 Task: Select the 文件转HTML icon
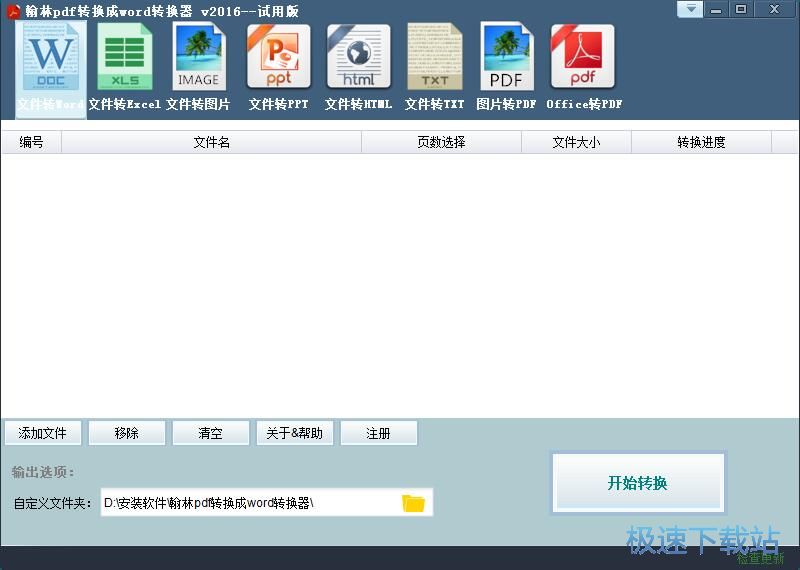tap(359, 57)
